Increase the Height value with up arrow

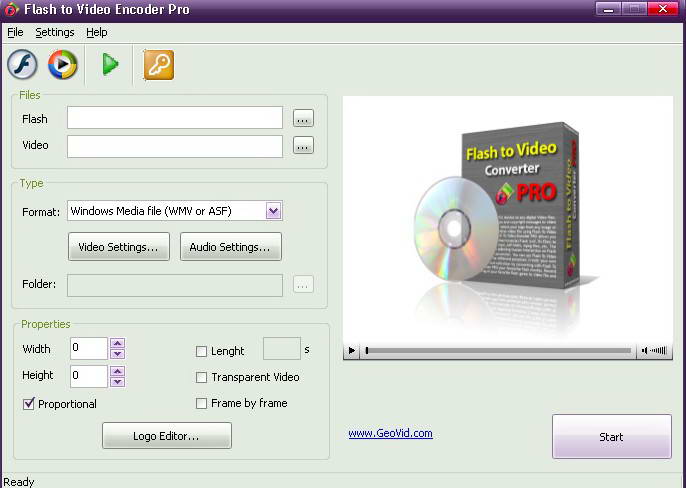click(x=117, y=372)
